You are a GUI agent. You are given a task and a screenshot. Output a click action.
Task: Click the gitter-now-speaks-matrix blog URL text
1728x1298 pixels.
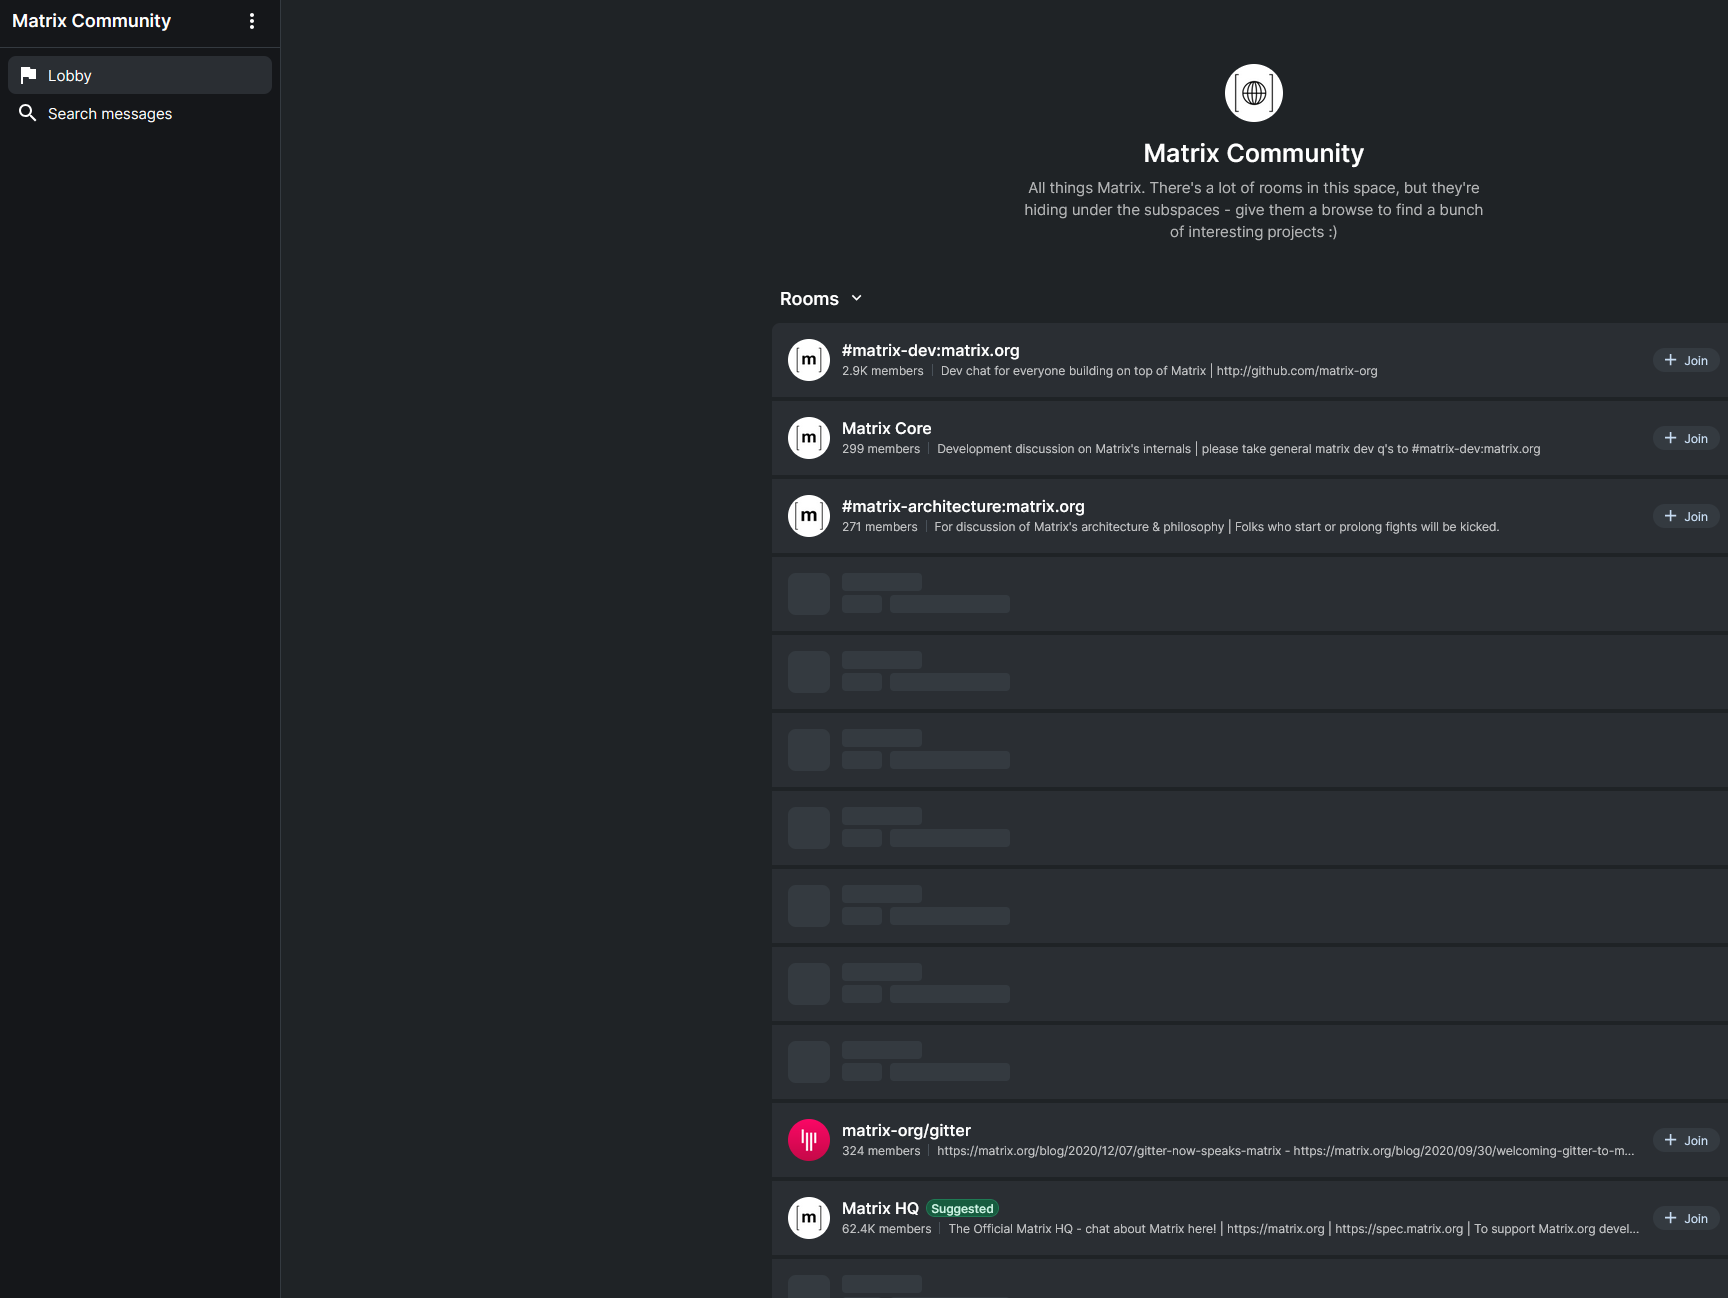[1286, 1151]
